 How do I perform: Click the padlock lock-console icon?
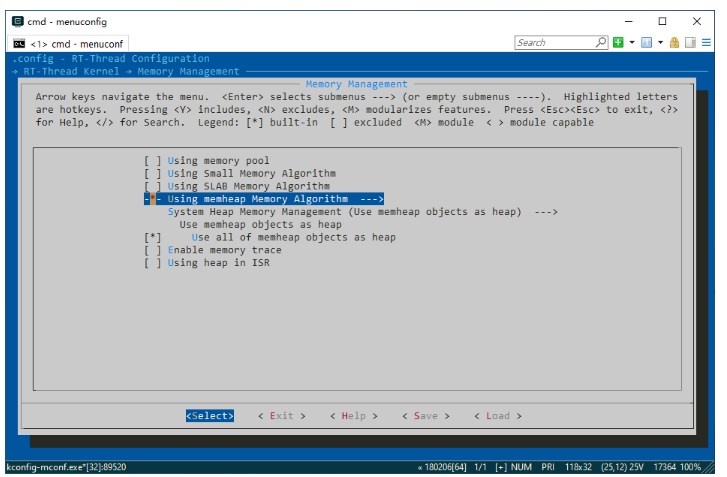point(674,43)
